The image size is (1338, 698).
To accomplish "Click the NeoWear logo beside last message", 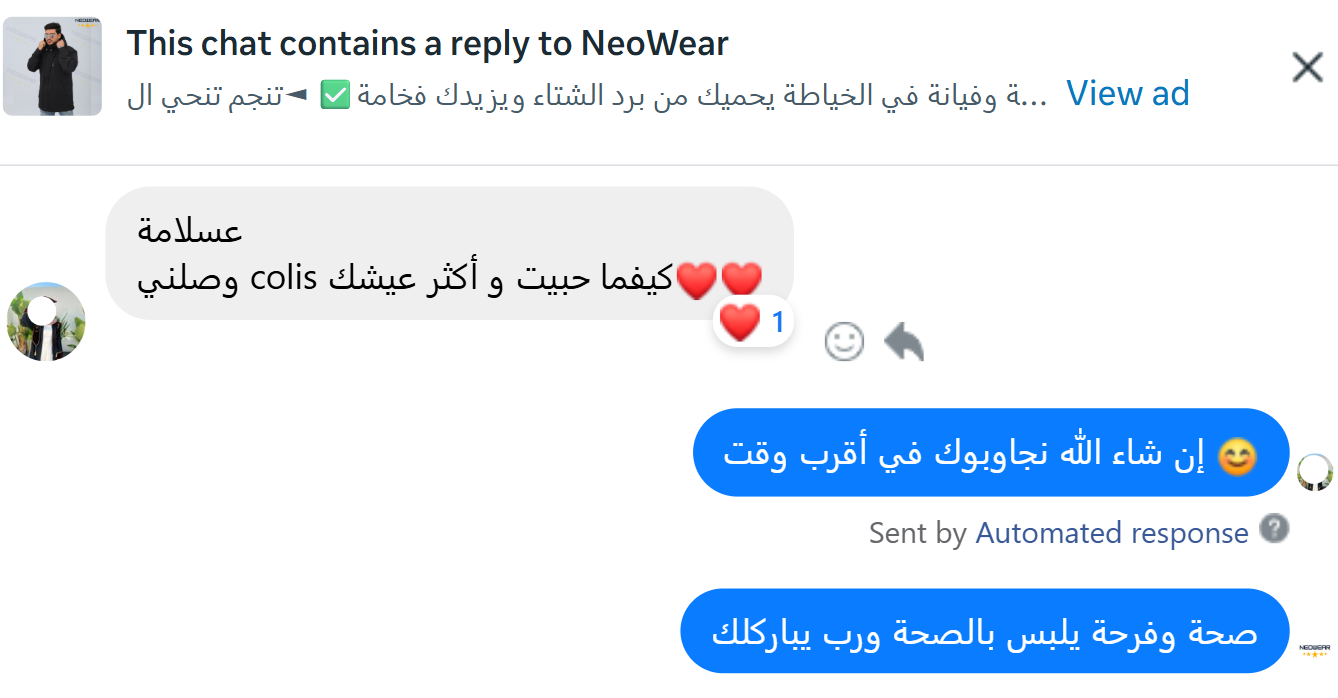I will (1314, 649).
